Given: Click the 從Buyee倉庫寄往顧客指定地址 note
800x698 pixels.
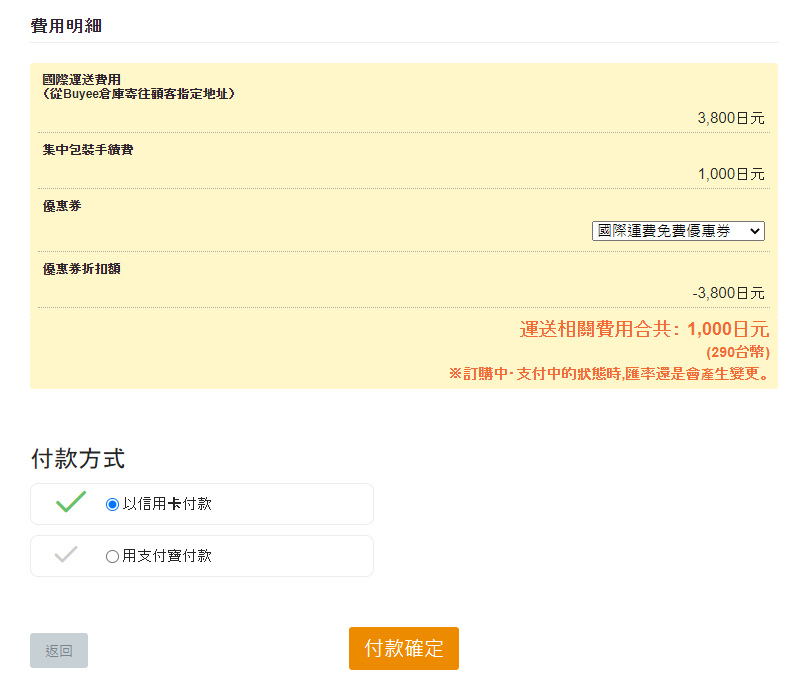Looking at the screenshot, I should pos(139,94).
